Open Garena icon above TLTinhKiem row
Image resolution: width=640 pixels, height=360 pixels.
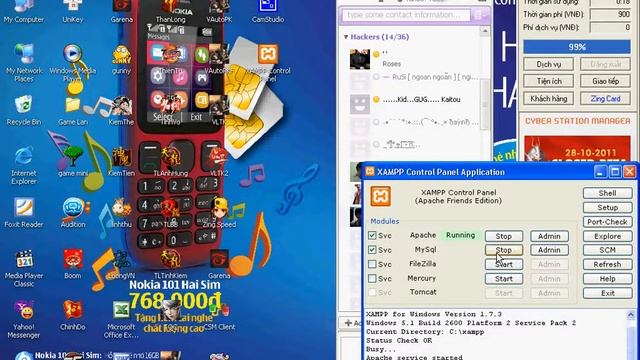(x=219, y=264)
